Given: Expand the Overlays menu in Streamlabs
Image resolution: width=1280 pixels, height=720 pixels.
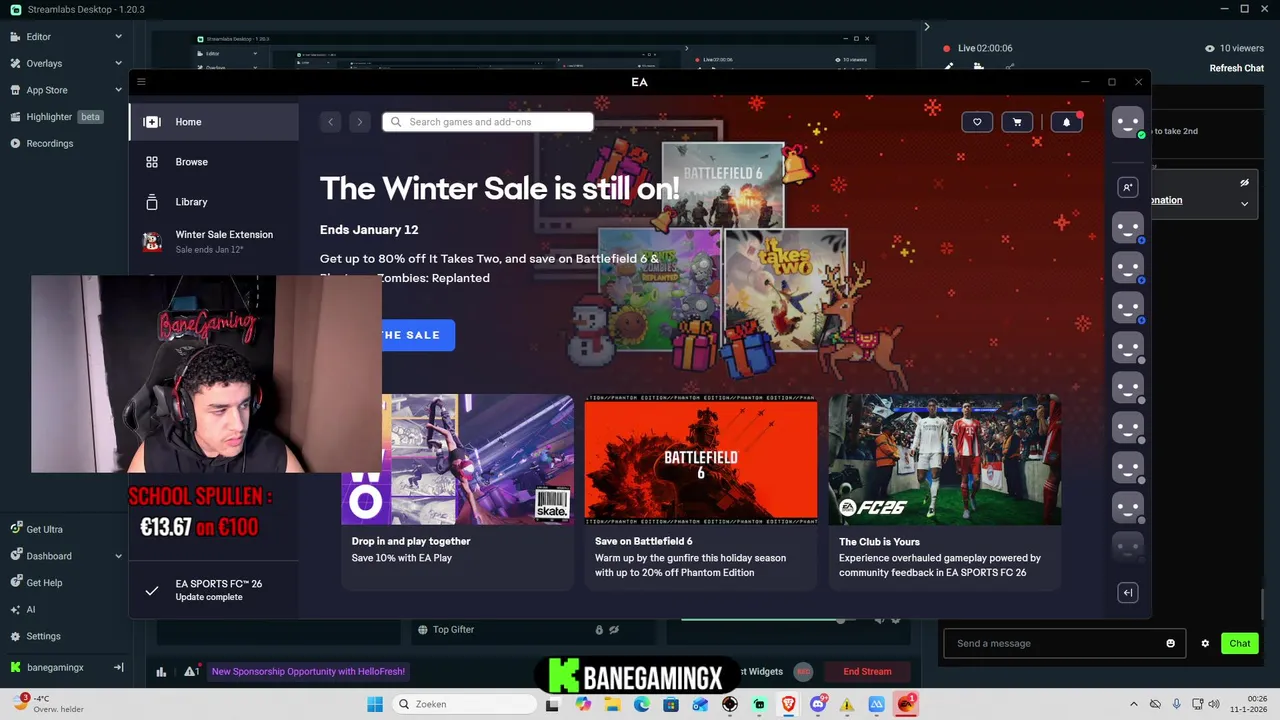Looking at the screenshot, I should [118, 63].
